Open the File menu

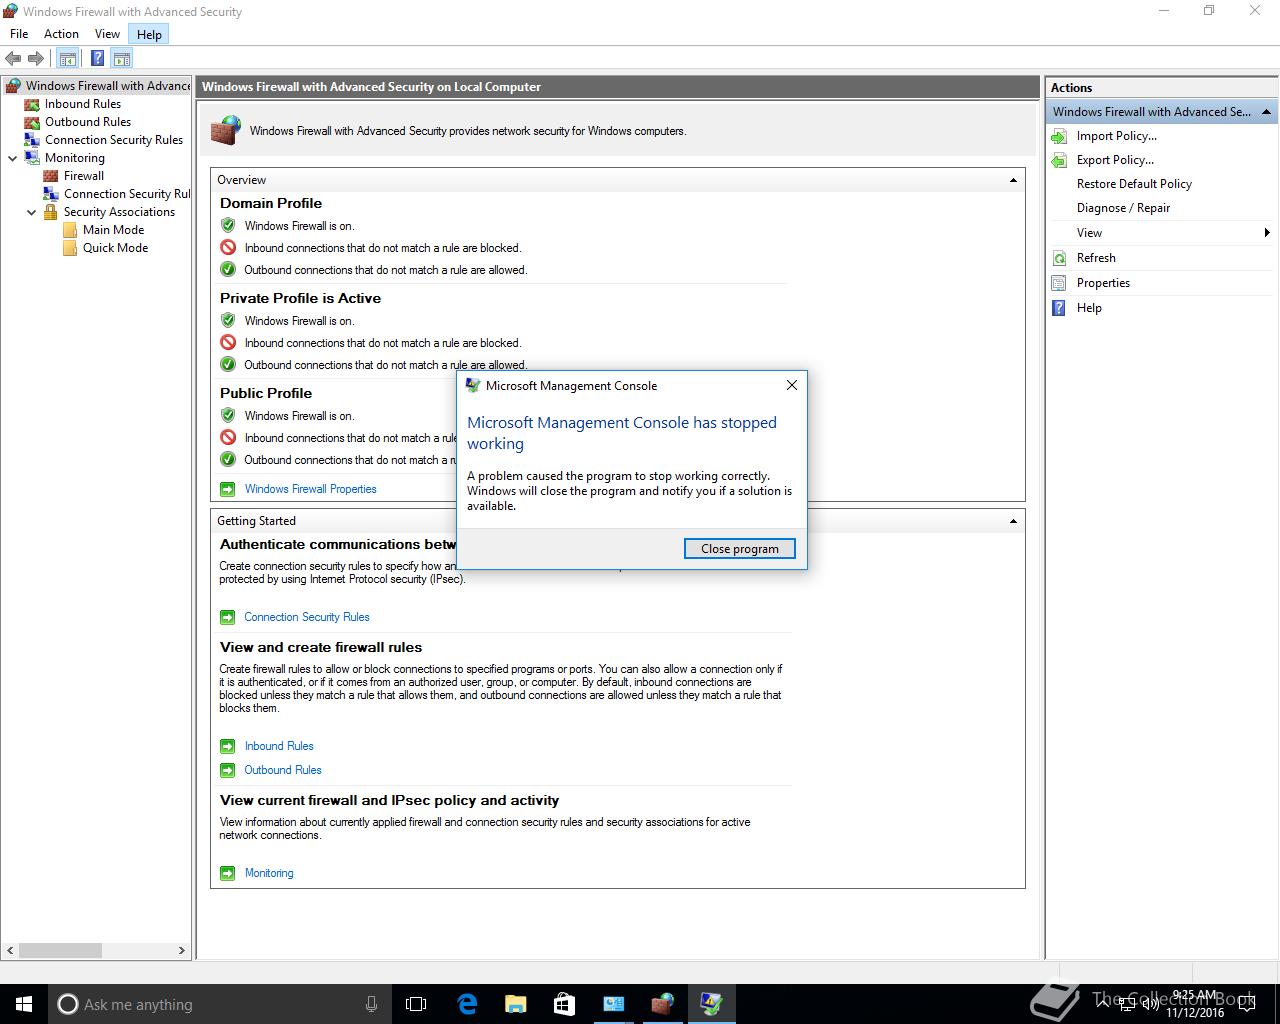click(19, 34)
